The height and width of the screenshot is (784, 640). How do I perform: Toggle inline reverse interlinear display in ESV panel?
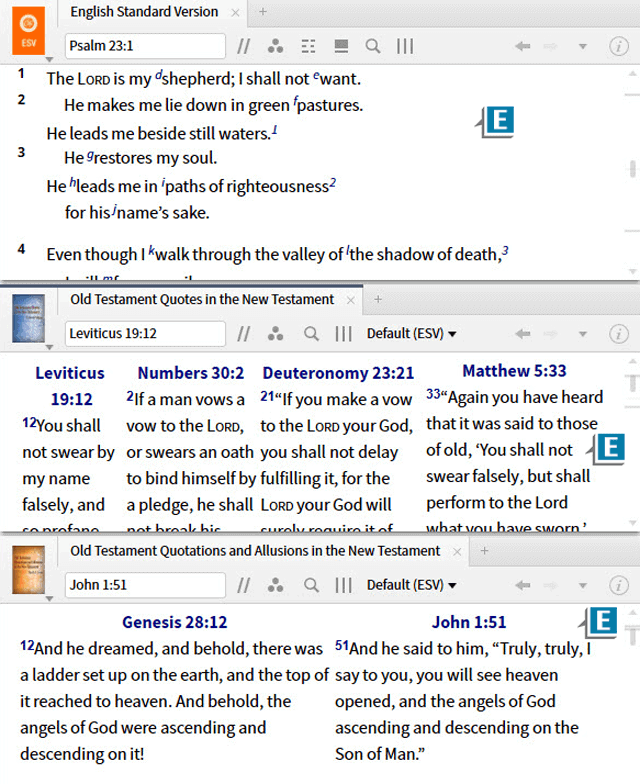(x=308, y=46)
